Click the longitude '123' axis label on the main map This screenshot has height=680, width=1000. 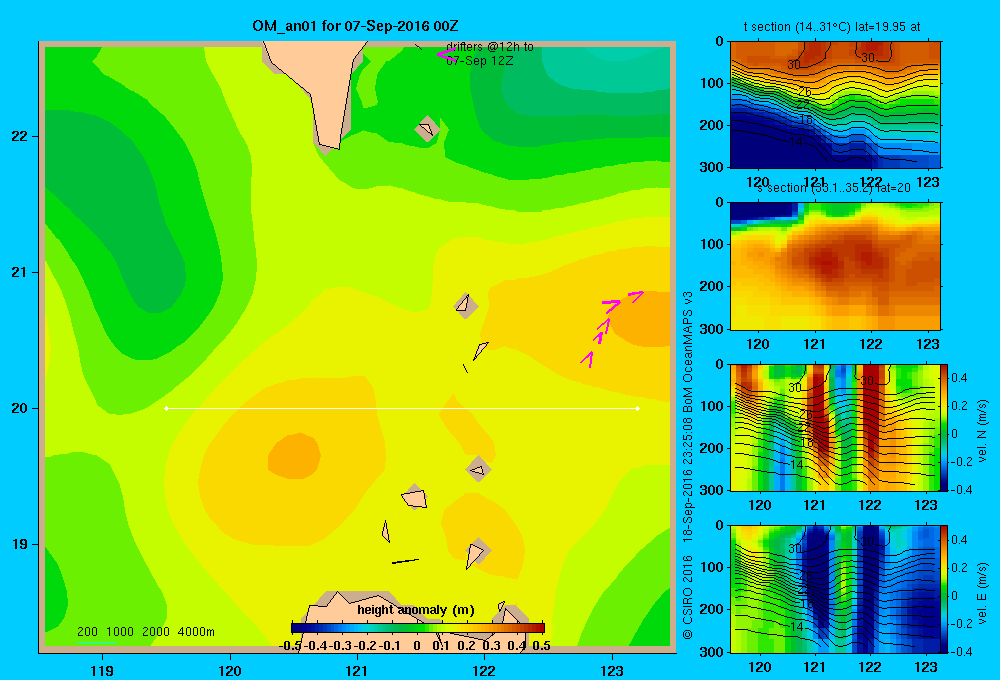612,670
